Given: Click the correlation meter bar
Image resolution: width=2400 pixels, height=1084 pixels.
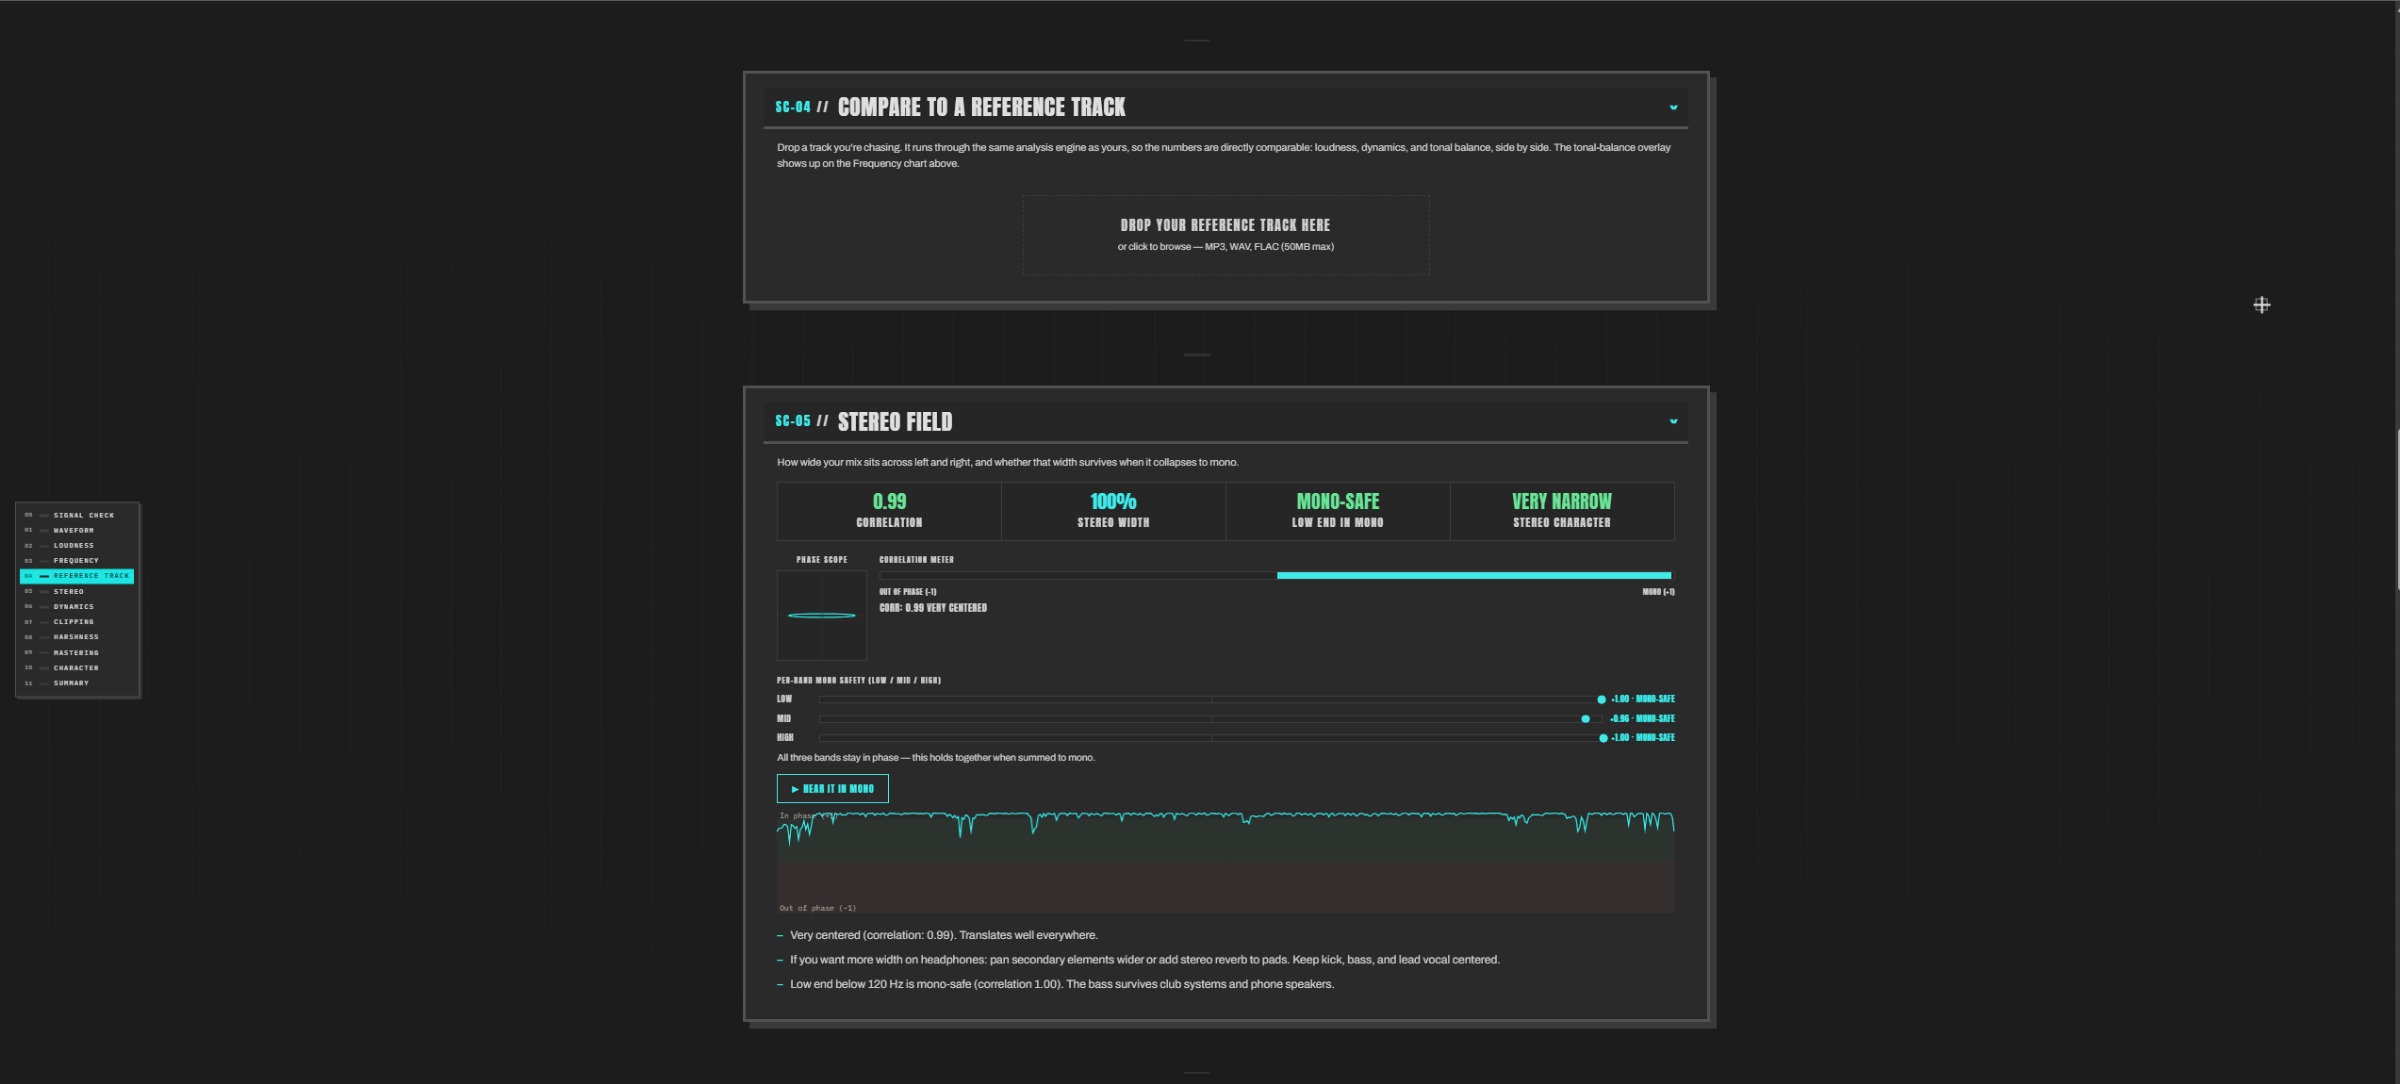Looking at the screenshot, I should click(1275, 575).
